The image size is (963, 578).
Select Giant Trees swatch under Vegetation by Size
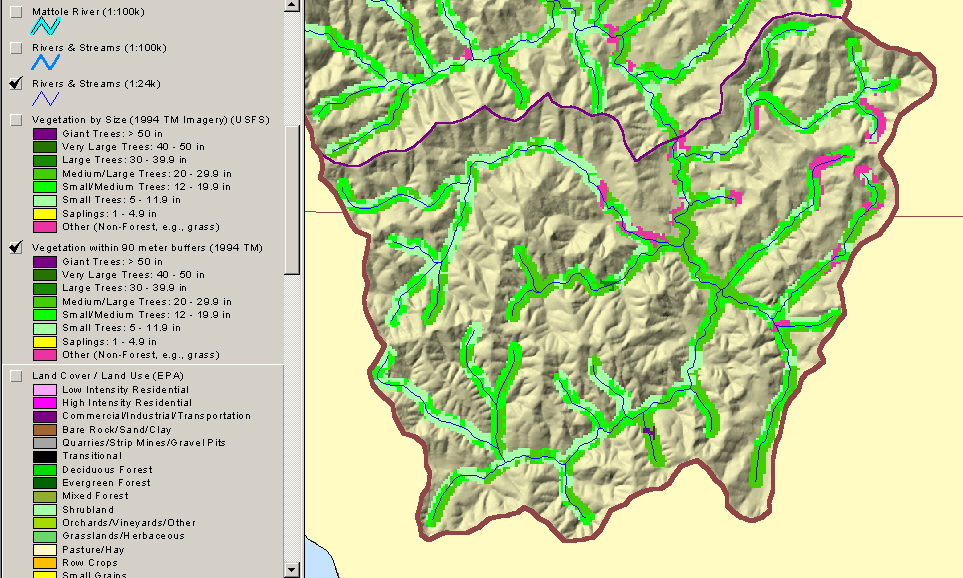click(45, 134)
